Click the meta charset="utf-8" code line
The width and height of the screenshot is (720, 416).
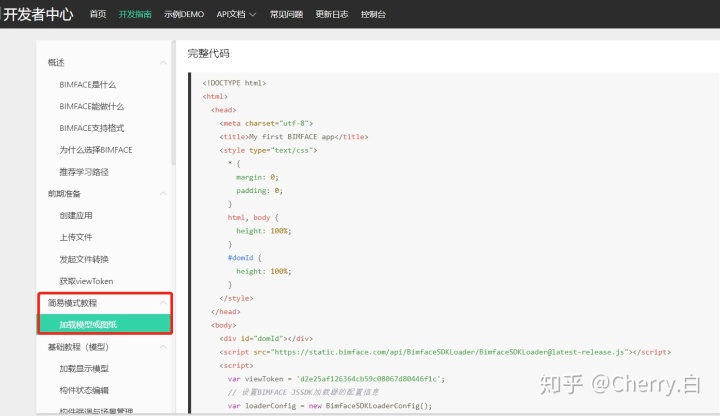pos(266,124)
